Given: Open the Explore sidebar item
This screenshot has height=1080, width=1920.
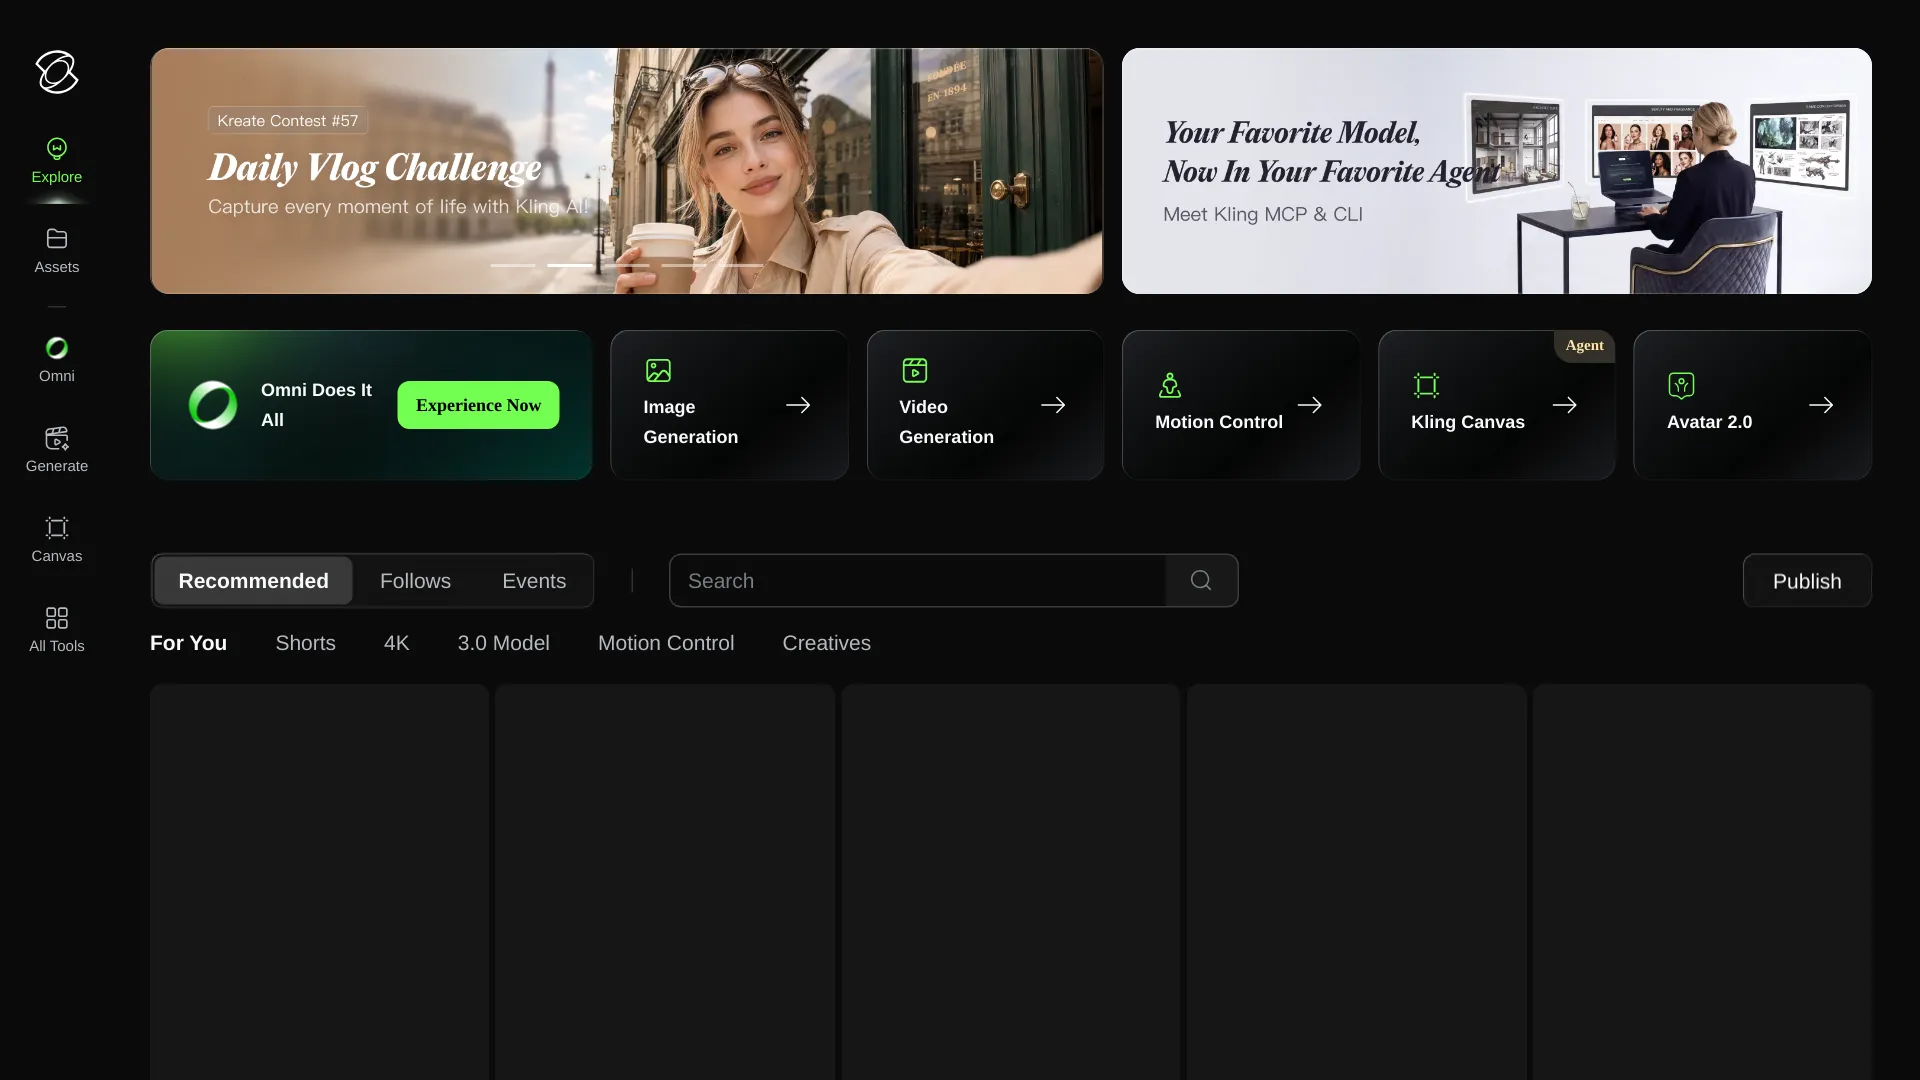Looking at the screenshot, I should pyautogui.click(x=57, y=161).
